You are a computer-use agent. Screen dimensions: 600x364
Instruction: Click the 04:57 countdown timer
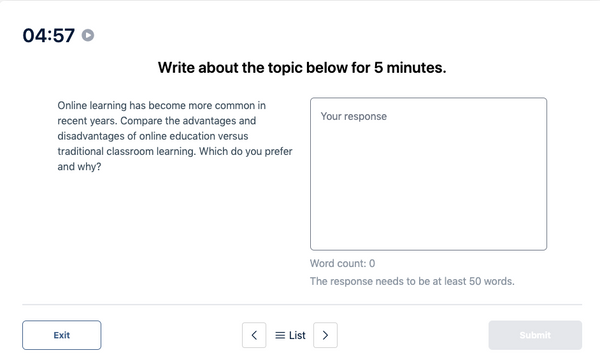(49, 36)
